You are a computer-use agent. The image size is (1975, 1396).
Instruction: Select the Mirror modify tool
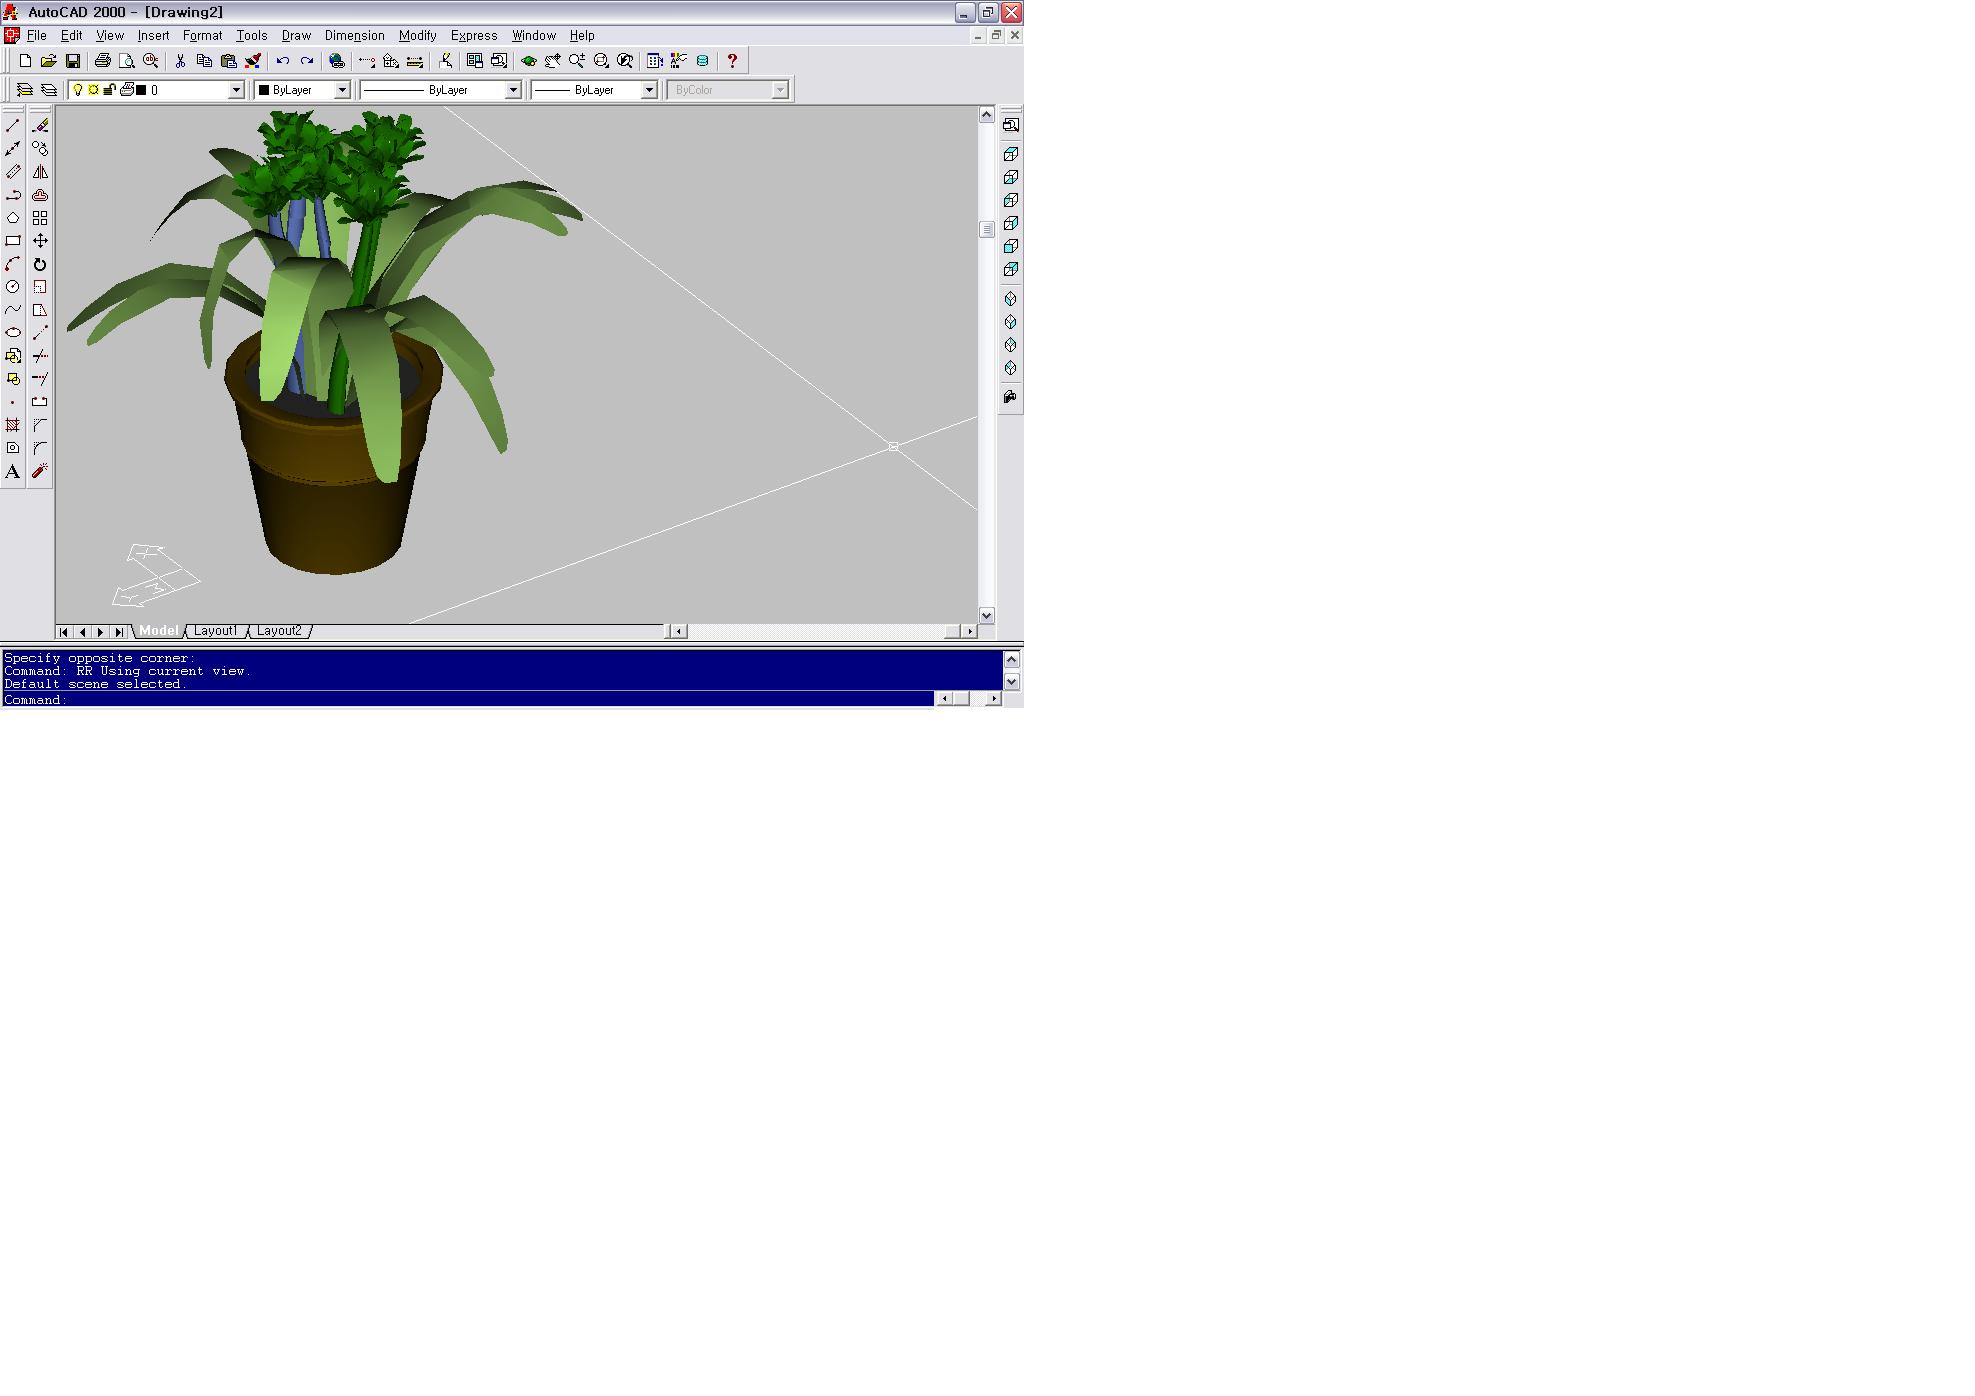[x=40, y=172]
